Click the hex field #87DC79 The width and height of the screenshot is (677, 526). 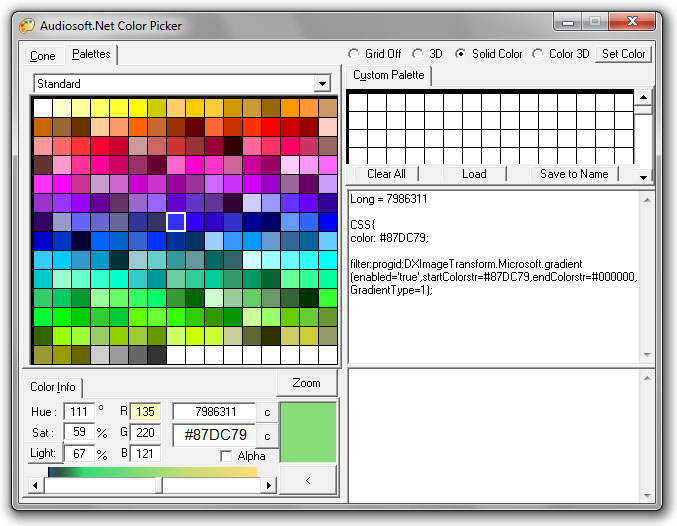coord(215,435)
